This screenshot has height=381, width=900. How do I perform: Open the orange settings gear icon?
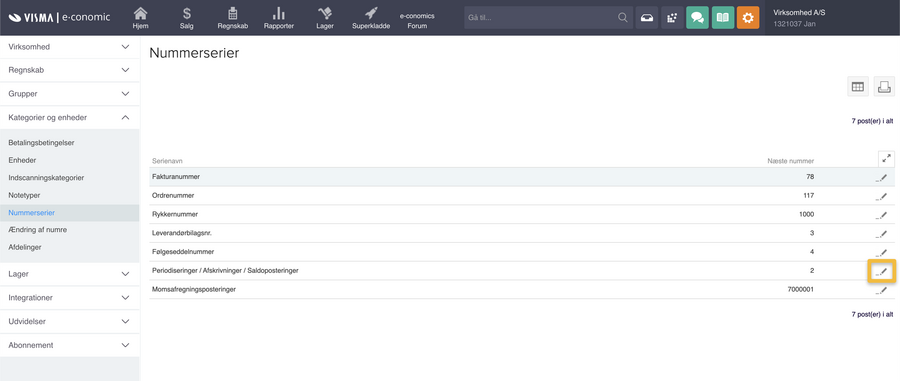tap(748, 18)
